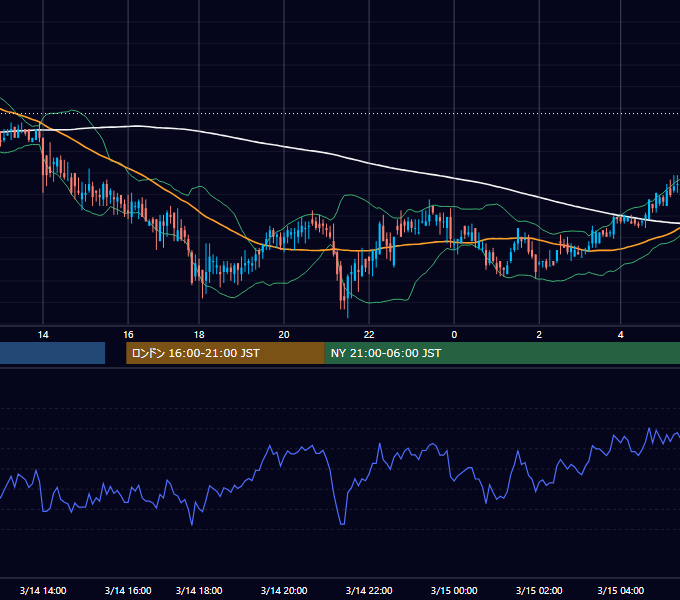This screenshot has width=680, height=600.
Task: Click the 3/14 16:00 time label
Action: pos(128,590)
